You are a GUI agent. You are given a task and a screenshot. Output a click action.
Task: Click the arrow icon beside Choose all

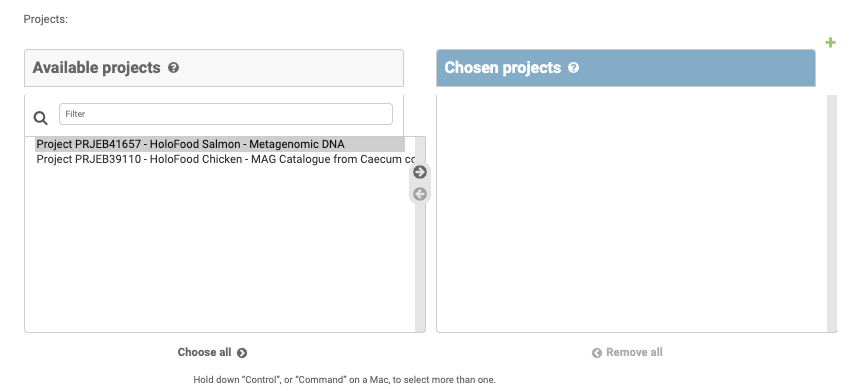242,353
